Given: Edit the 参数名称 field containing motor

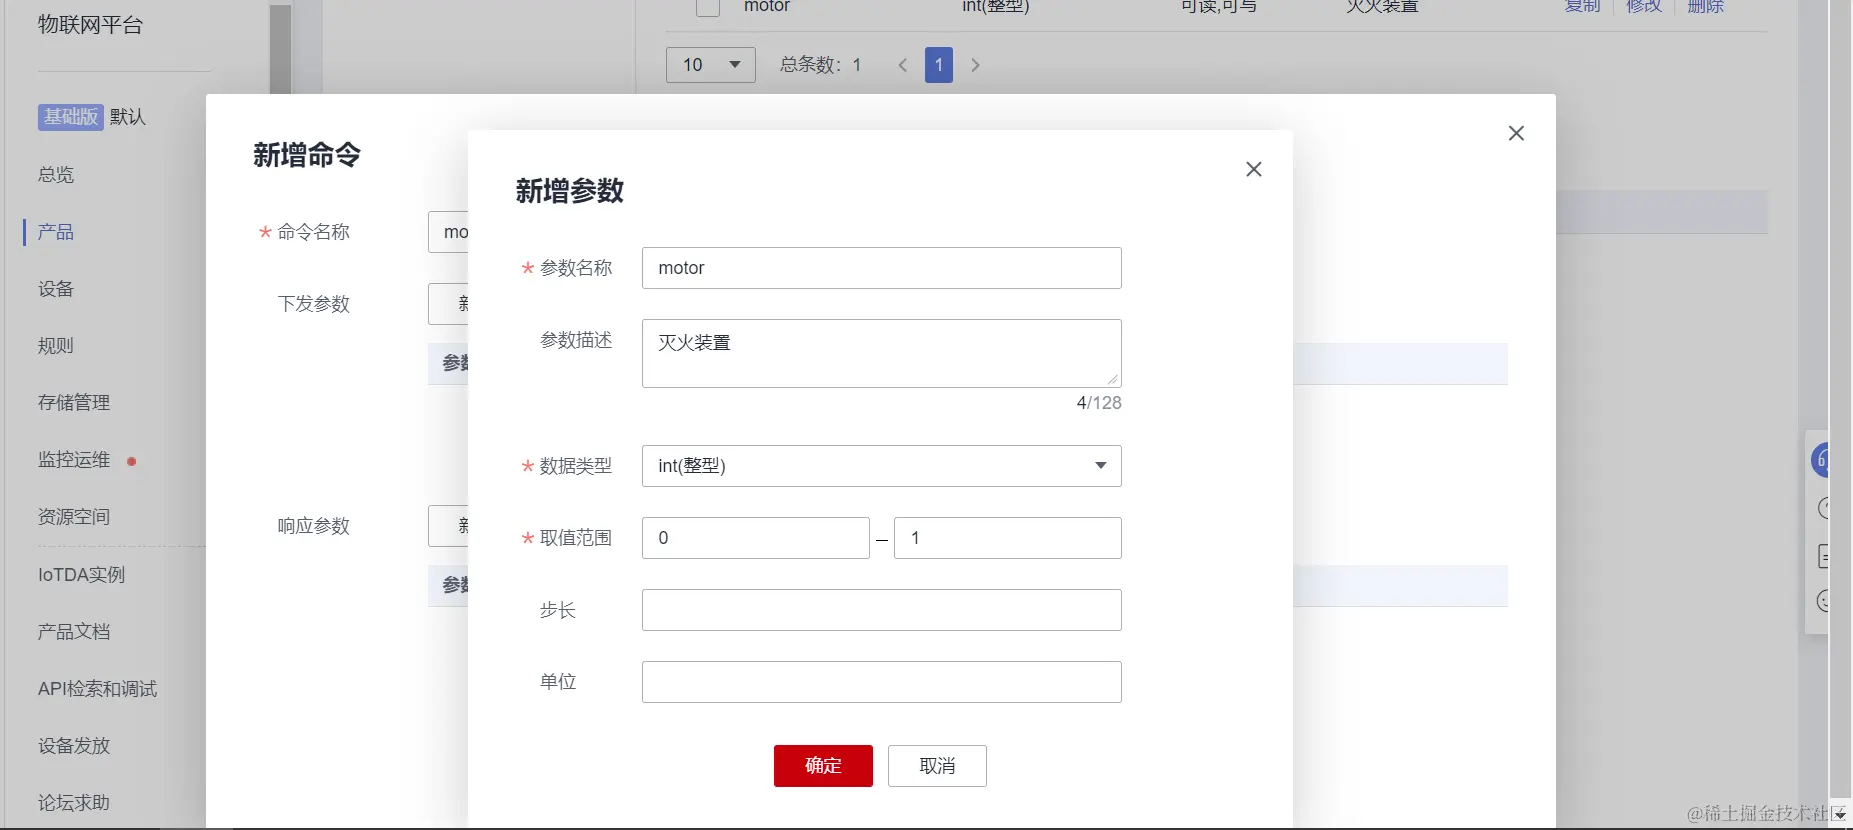Looking at the screenshot, I should point(881,268).
